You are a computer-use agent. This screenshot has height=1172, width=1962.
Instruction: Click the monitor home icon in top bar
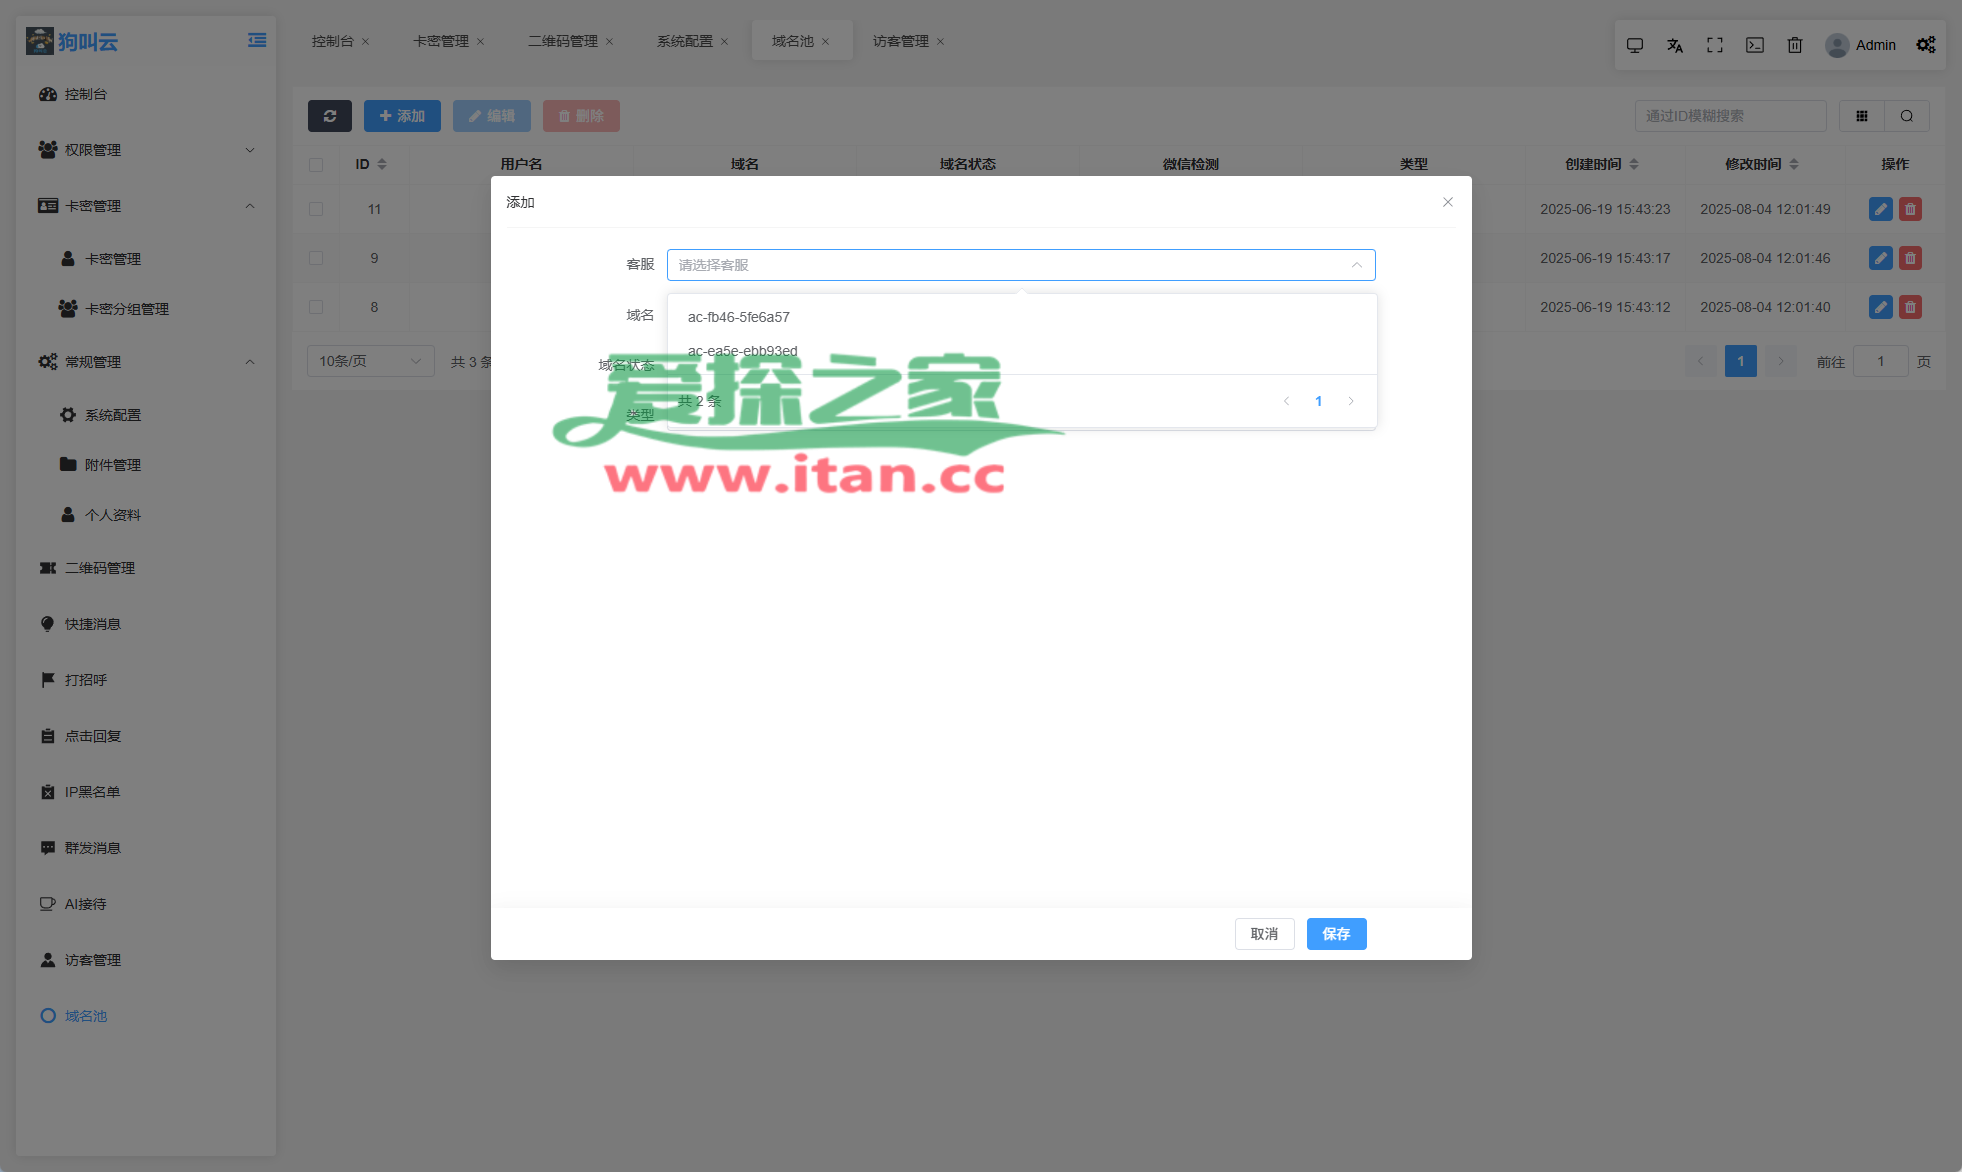pos(1635,45)
